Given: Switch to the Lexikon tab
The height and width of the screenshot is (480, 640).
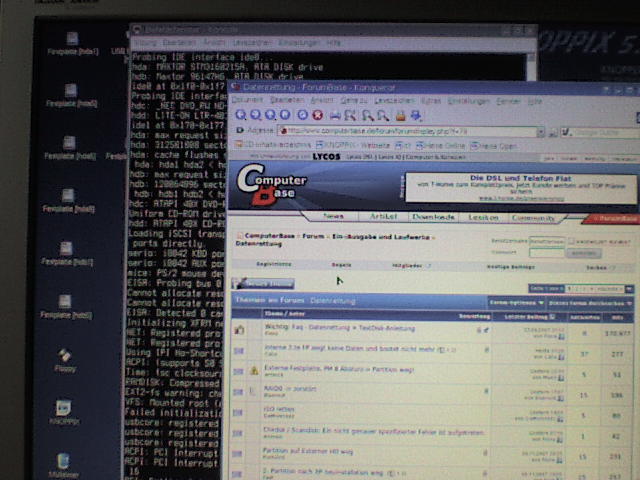Looking at the screenshot, I should click(483, 218).
